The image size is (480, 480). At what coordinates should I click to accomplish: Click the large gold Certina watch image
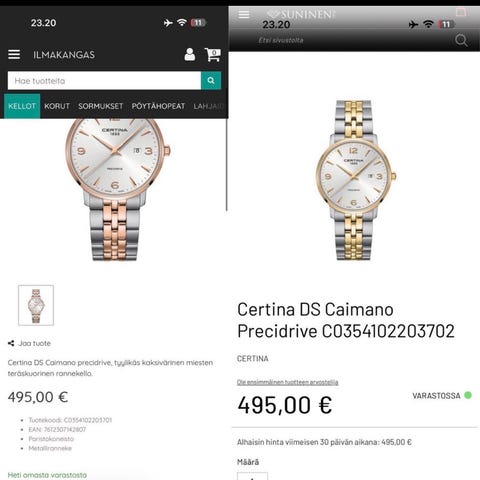[x=356, y=180]
